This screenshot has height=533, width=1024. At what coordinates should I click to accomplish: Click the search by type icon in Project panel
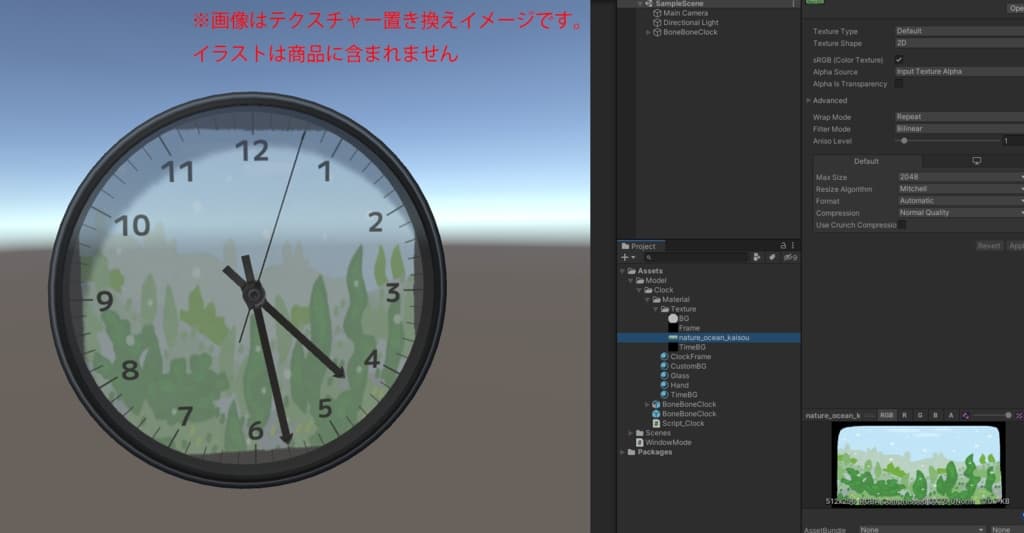[756, 257]
